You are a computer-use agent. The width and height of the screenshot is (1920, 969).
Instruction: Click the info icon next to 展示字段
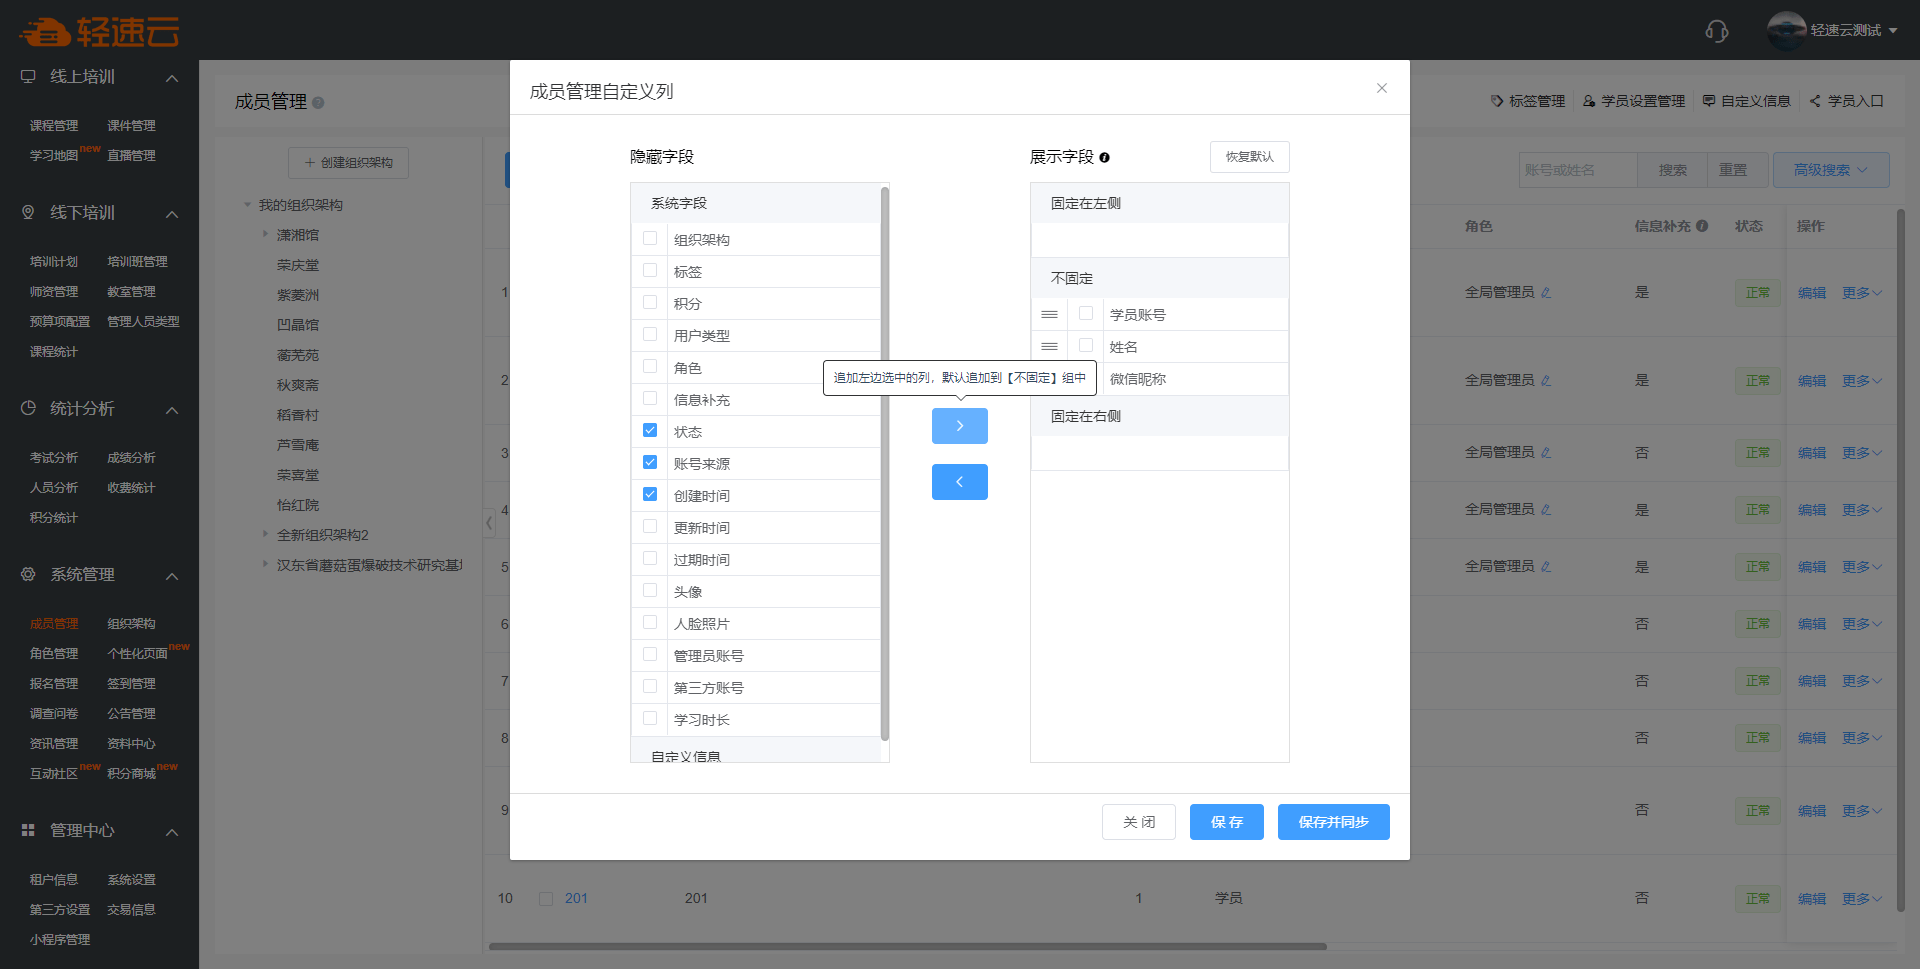click(x=1104, y=158)
